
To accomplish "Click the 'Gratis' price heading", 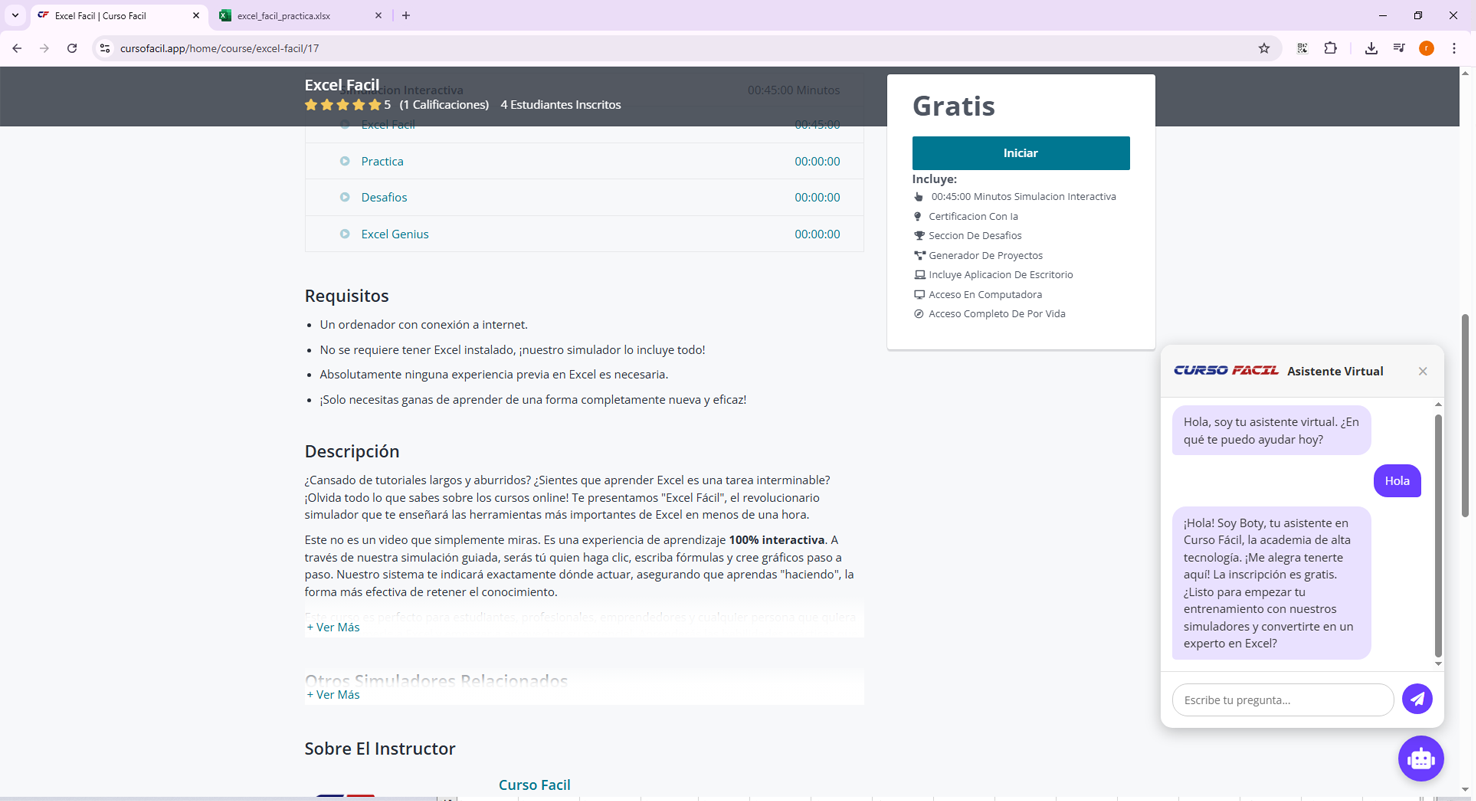I will click(954, 105).
